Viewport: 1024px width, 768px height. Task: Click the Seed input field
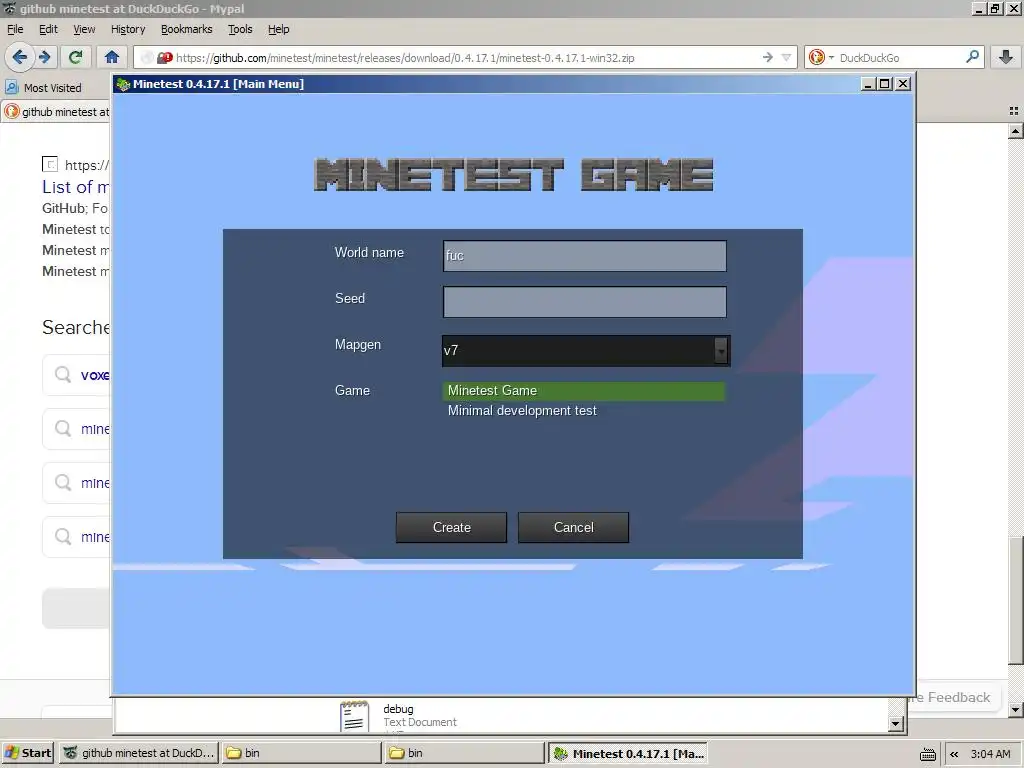click(584, 302)
